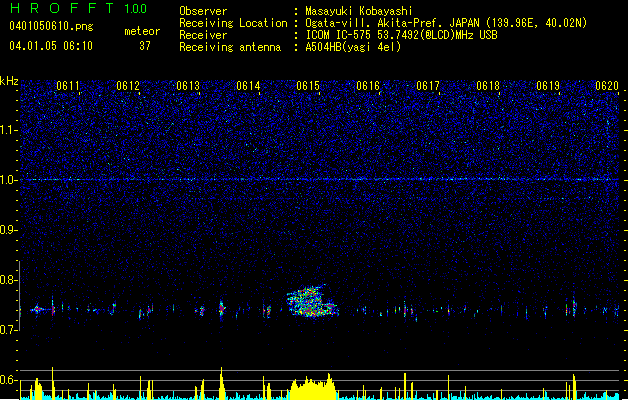Click the 0.6 kHz axis label
629x400 pixels.
coord(9,380)
